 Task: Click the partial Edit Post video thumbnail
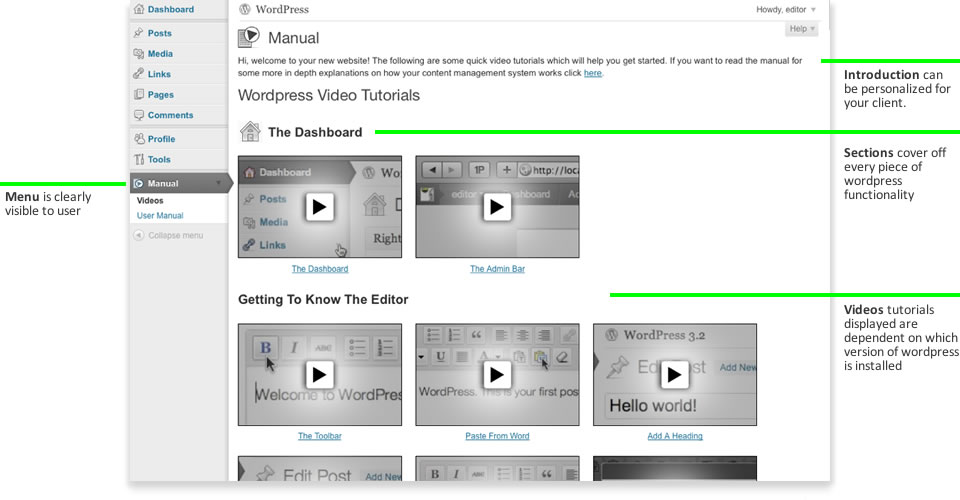click(320, 468)
